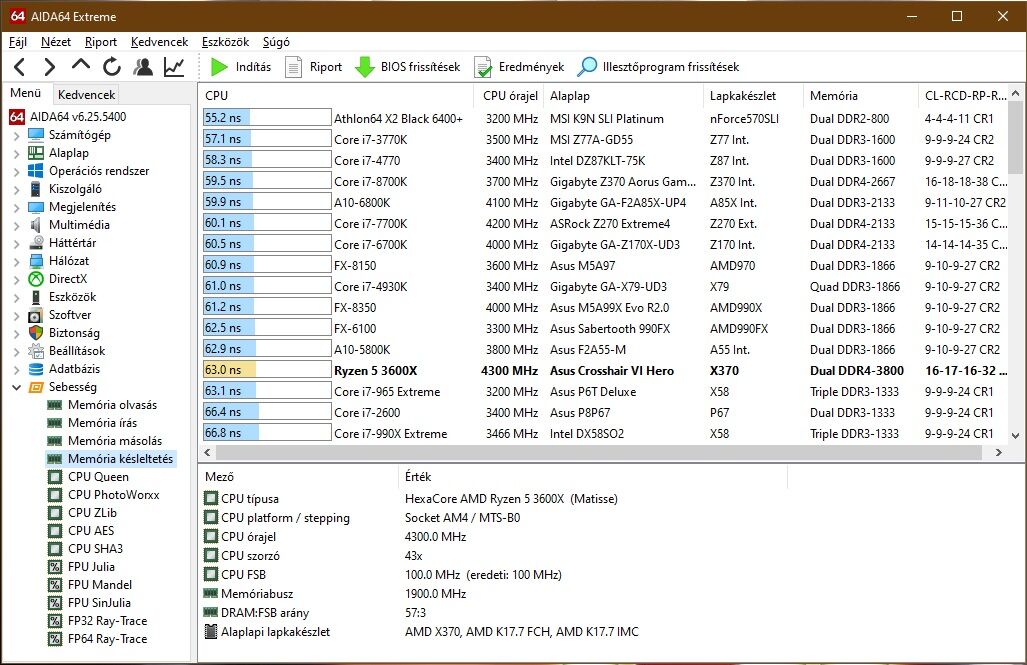Select the Beállítások gears icon

36,351
